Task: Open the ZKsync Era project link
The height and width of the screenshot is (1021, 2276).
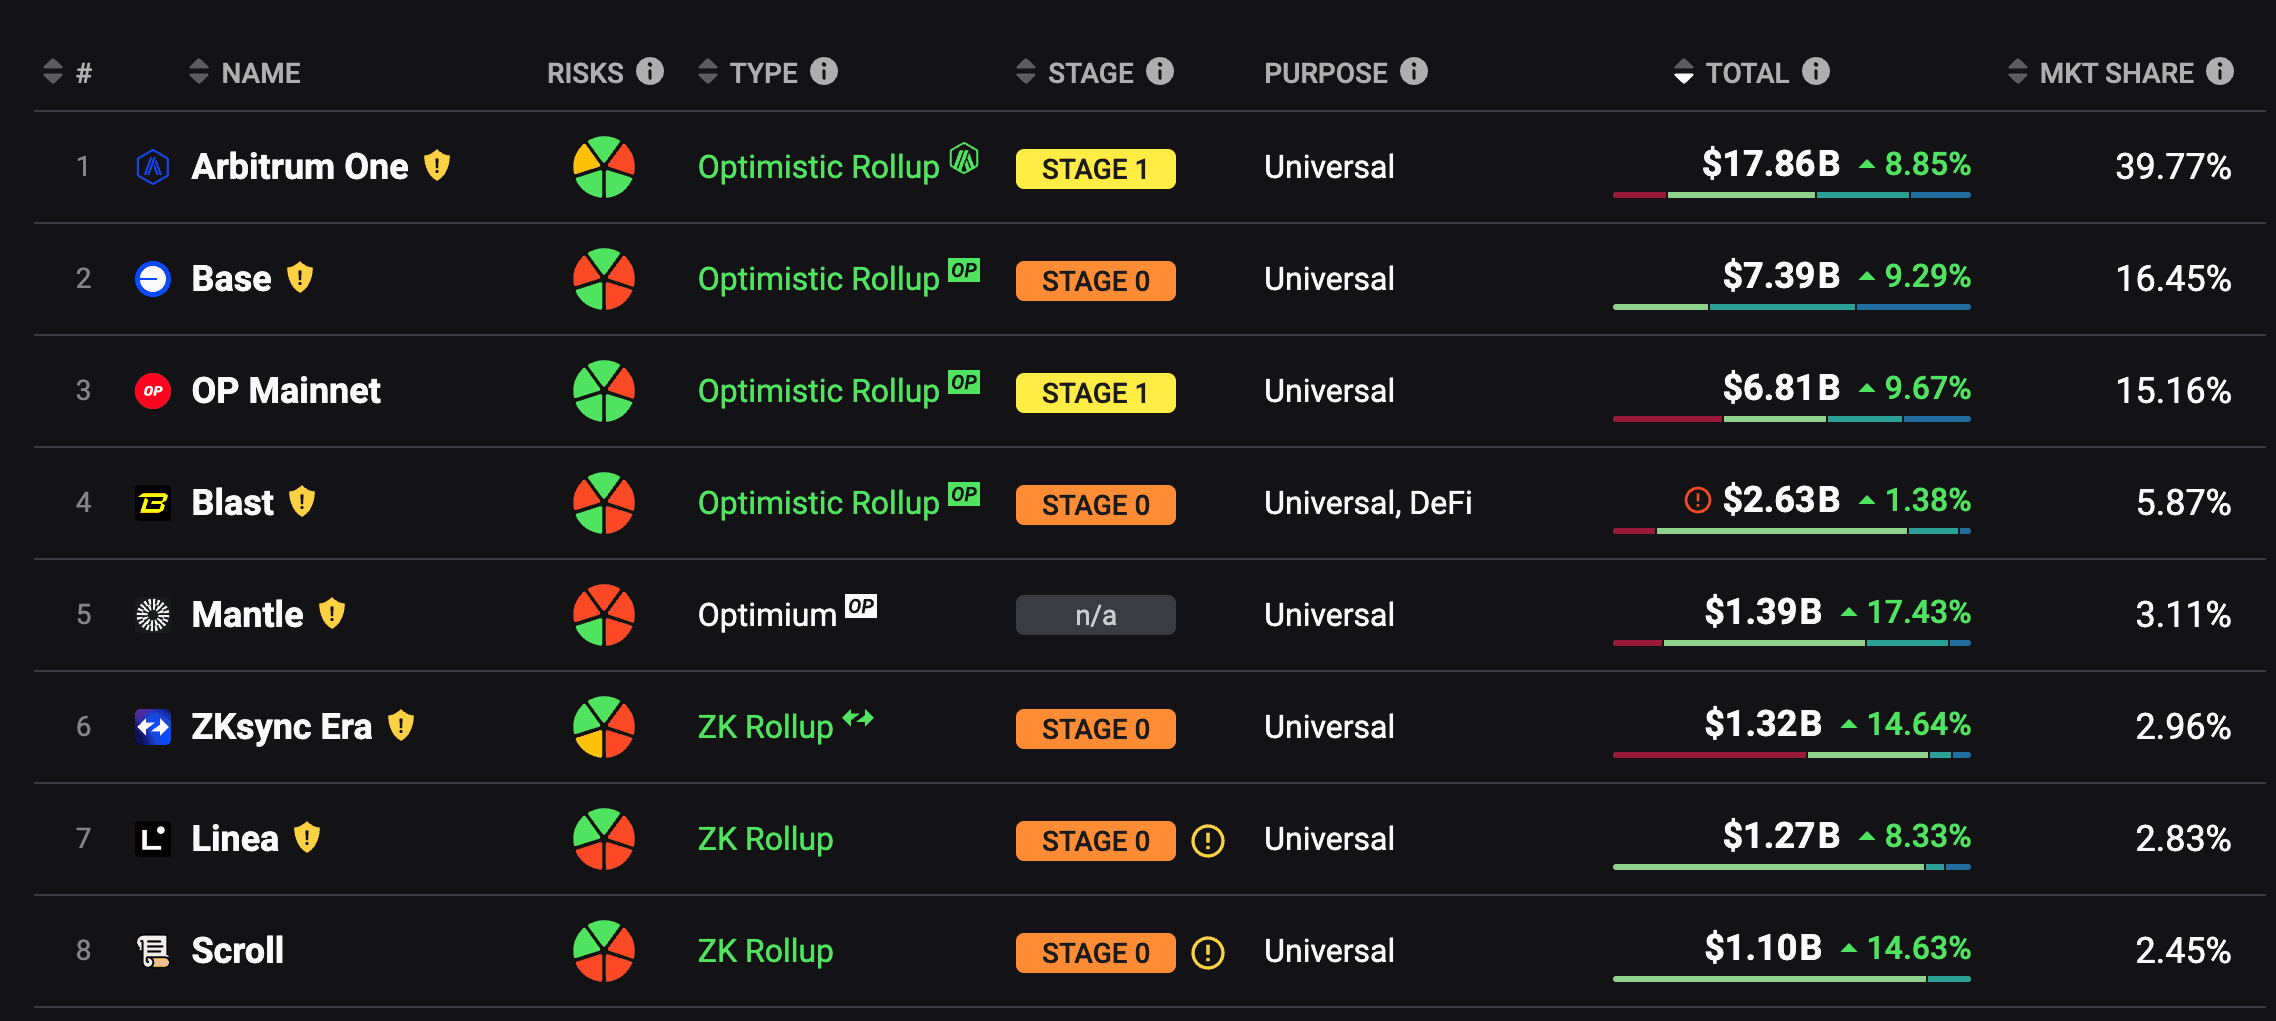Action: [x=282, y=726]
